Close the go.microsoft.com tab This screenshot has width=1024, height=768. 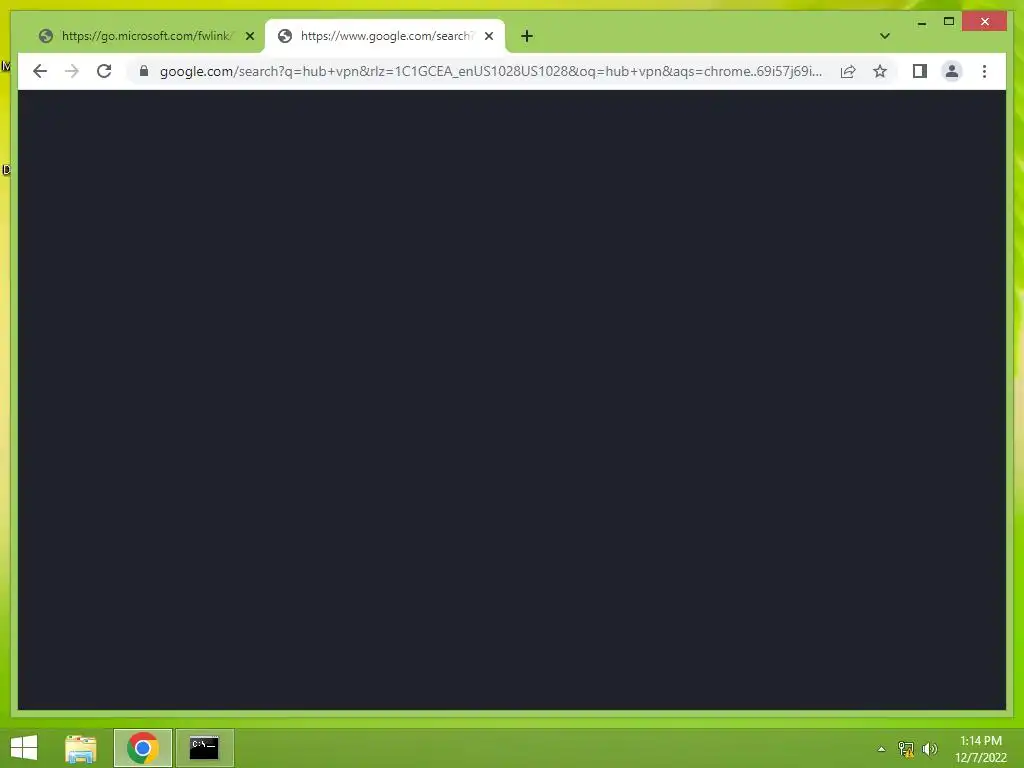coord(249,36)
